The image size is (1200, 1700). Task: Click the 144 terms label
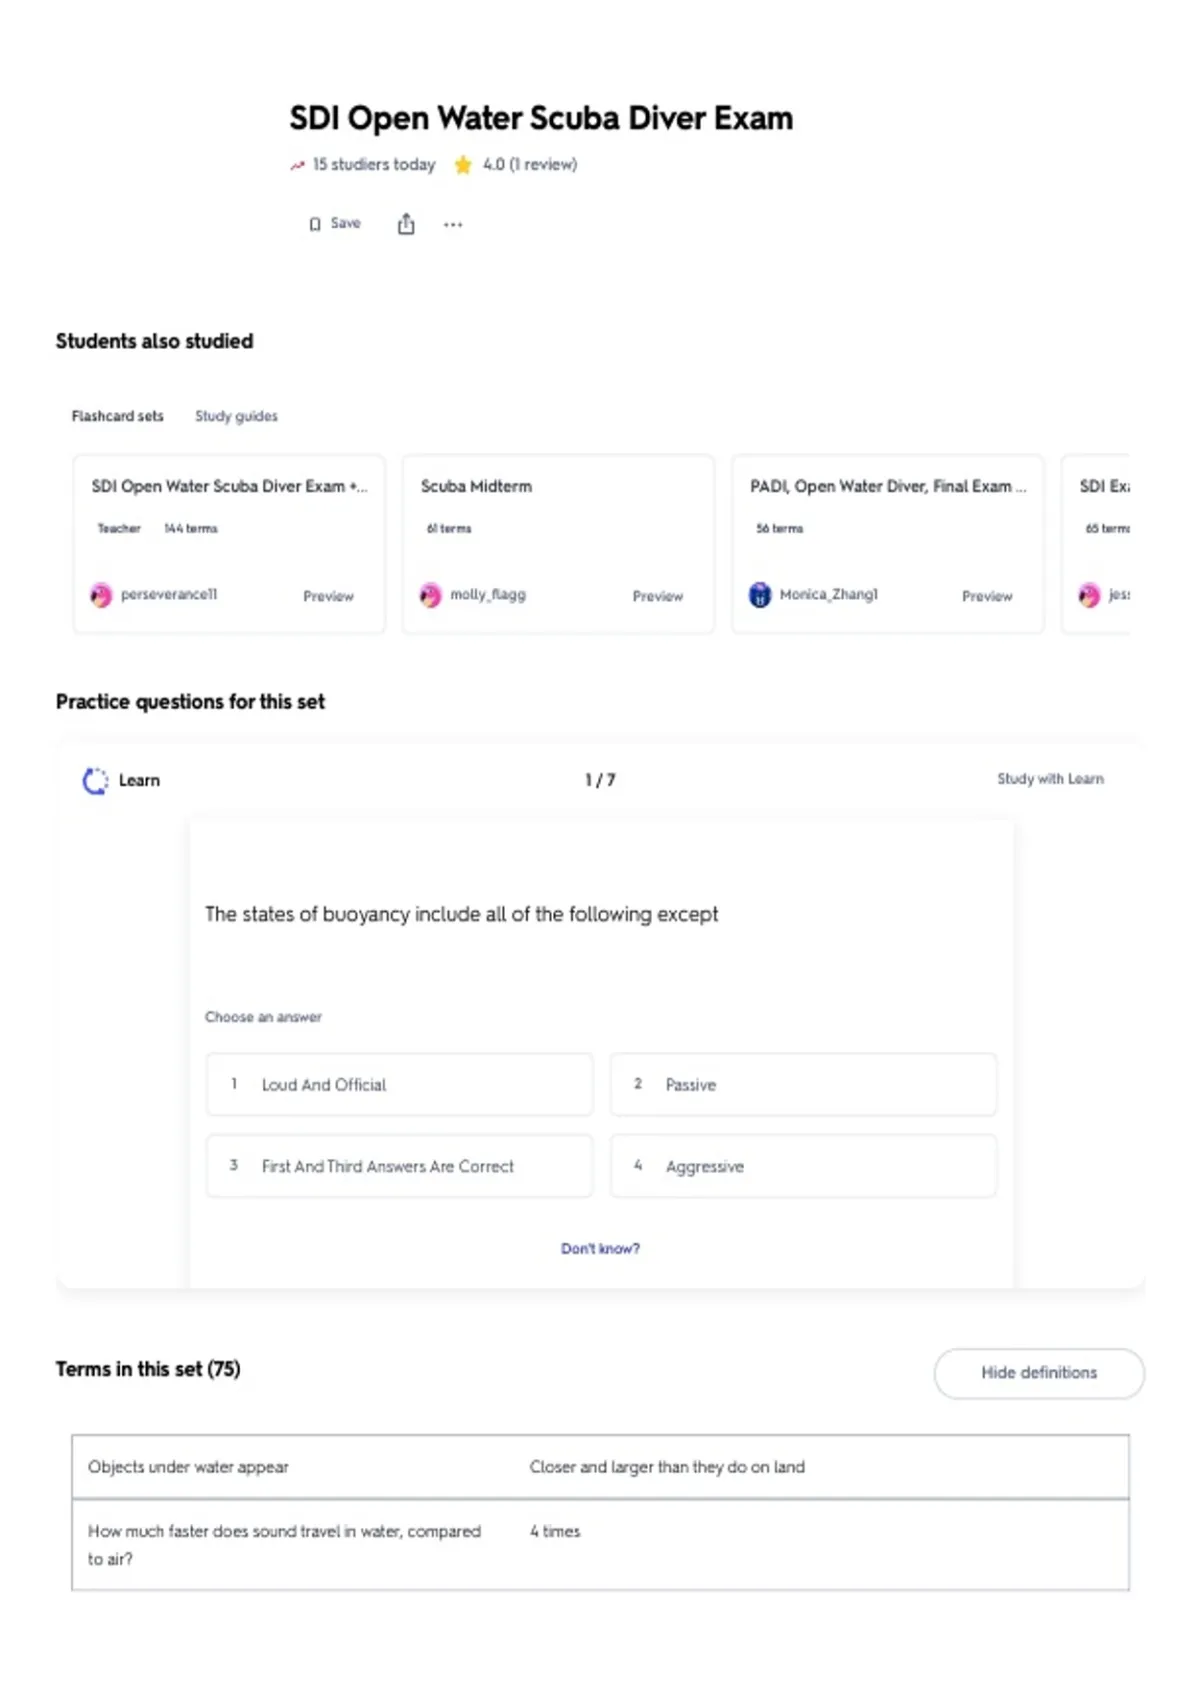(191, 528)
